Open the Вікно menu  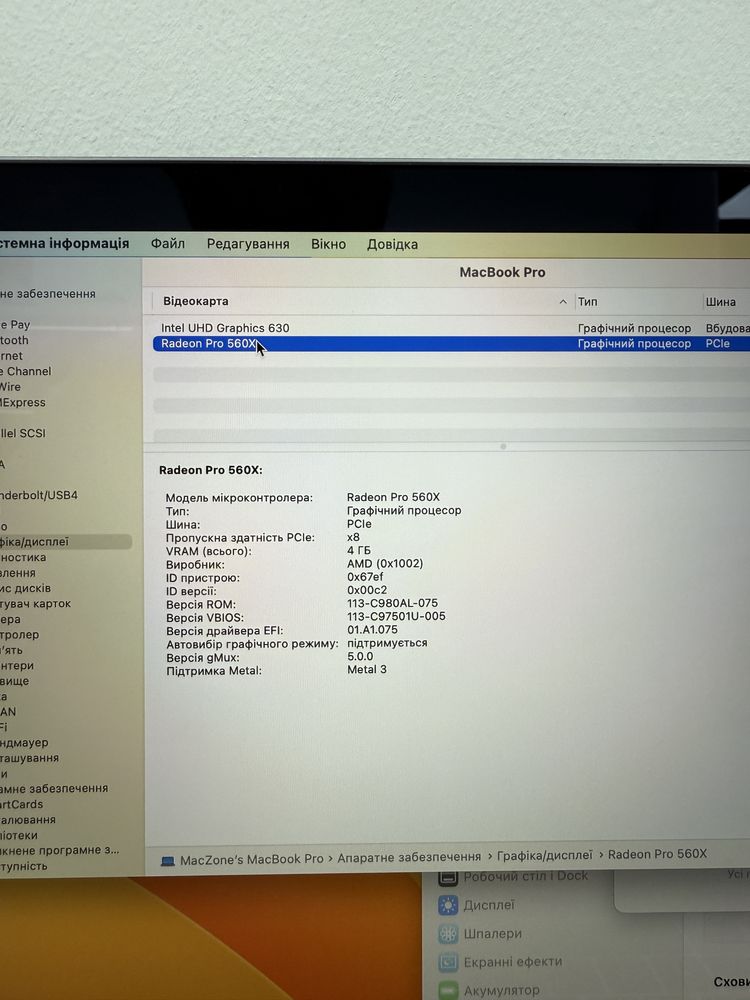click(x=328, y=244)
